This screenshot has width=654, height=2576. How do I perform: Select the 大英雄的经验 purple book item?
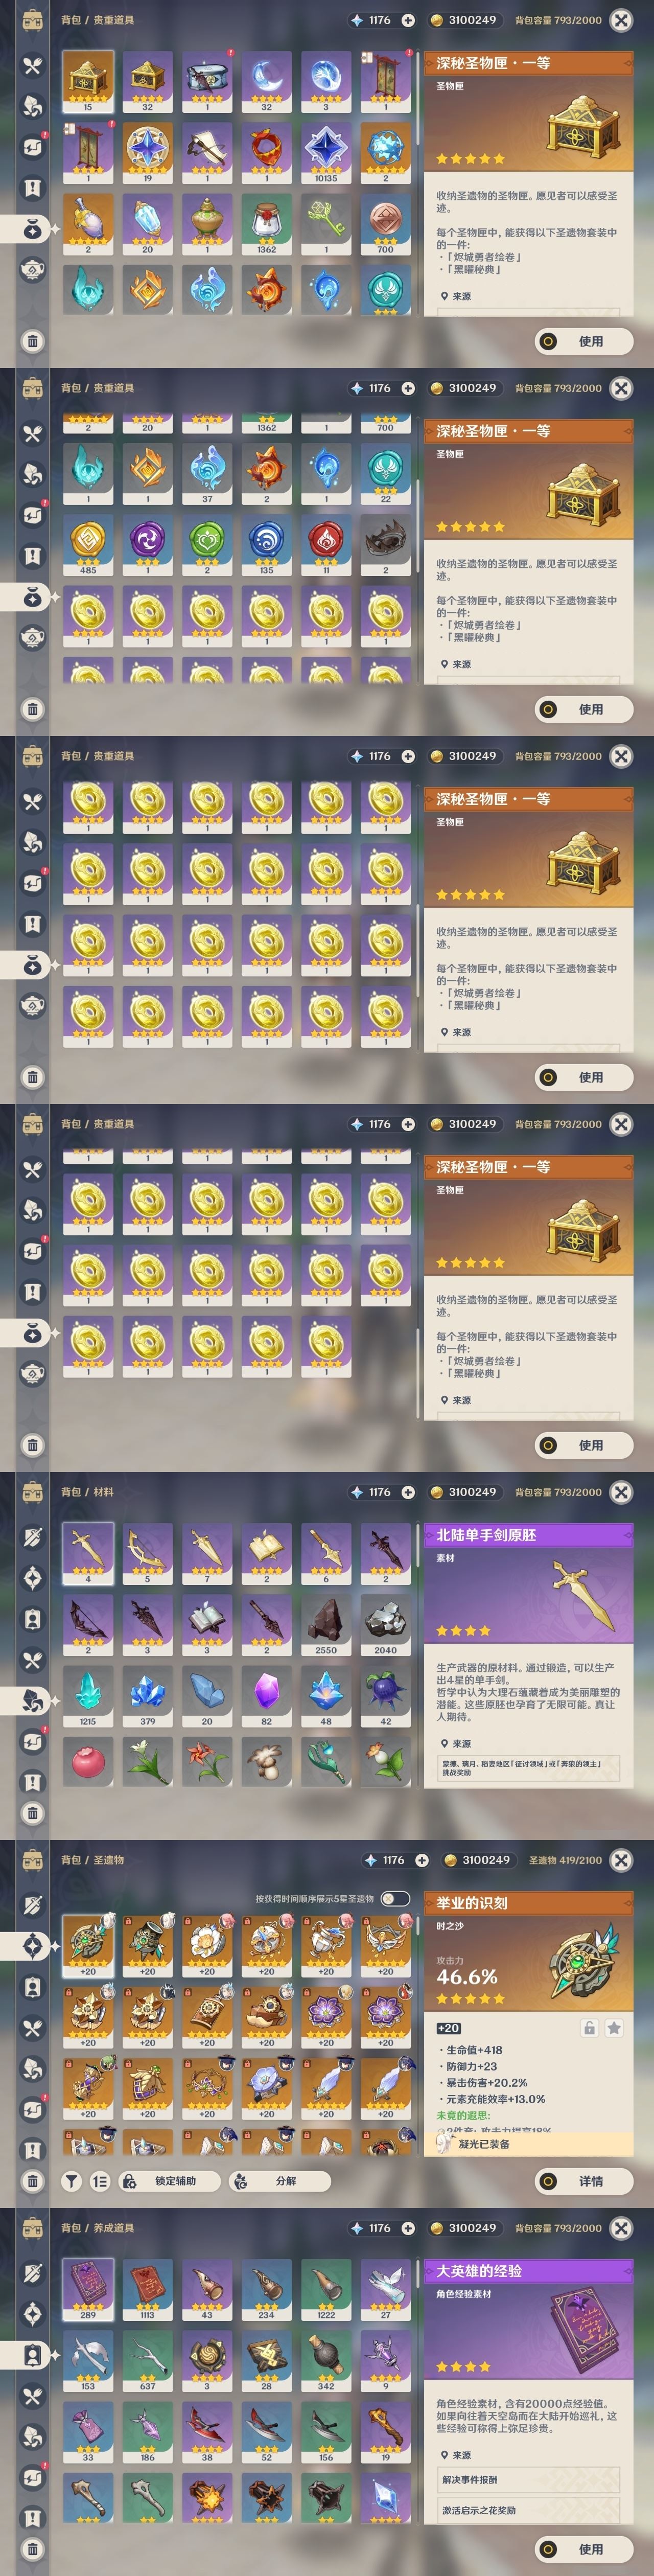pos(88,2288)
